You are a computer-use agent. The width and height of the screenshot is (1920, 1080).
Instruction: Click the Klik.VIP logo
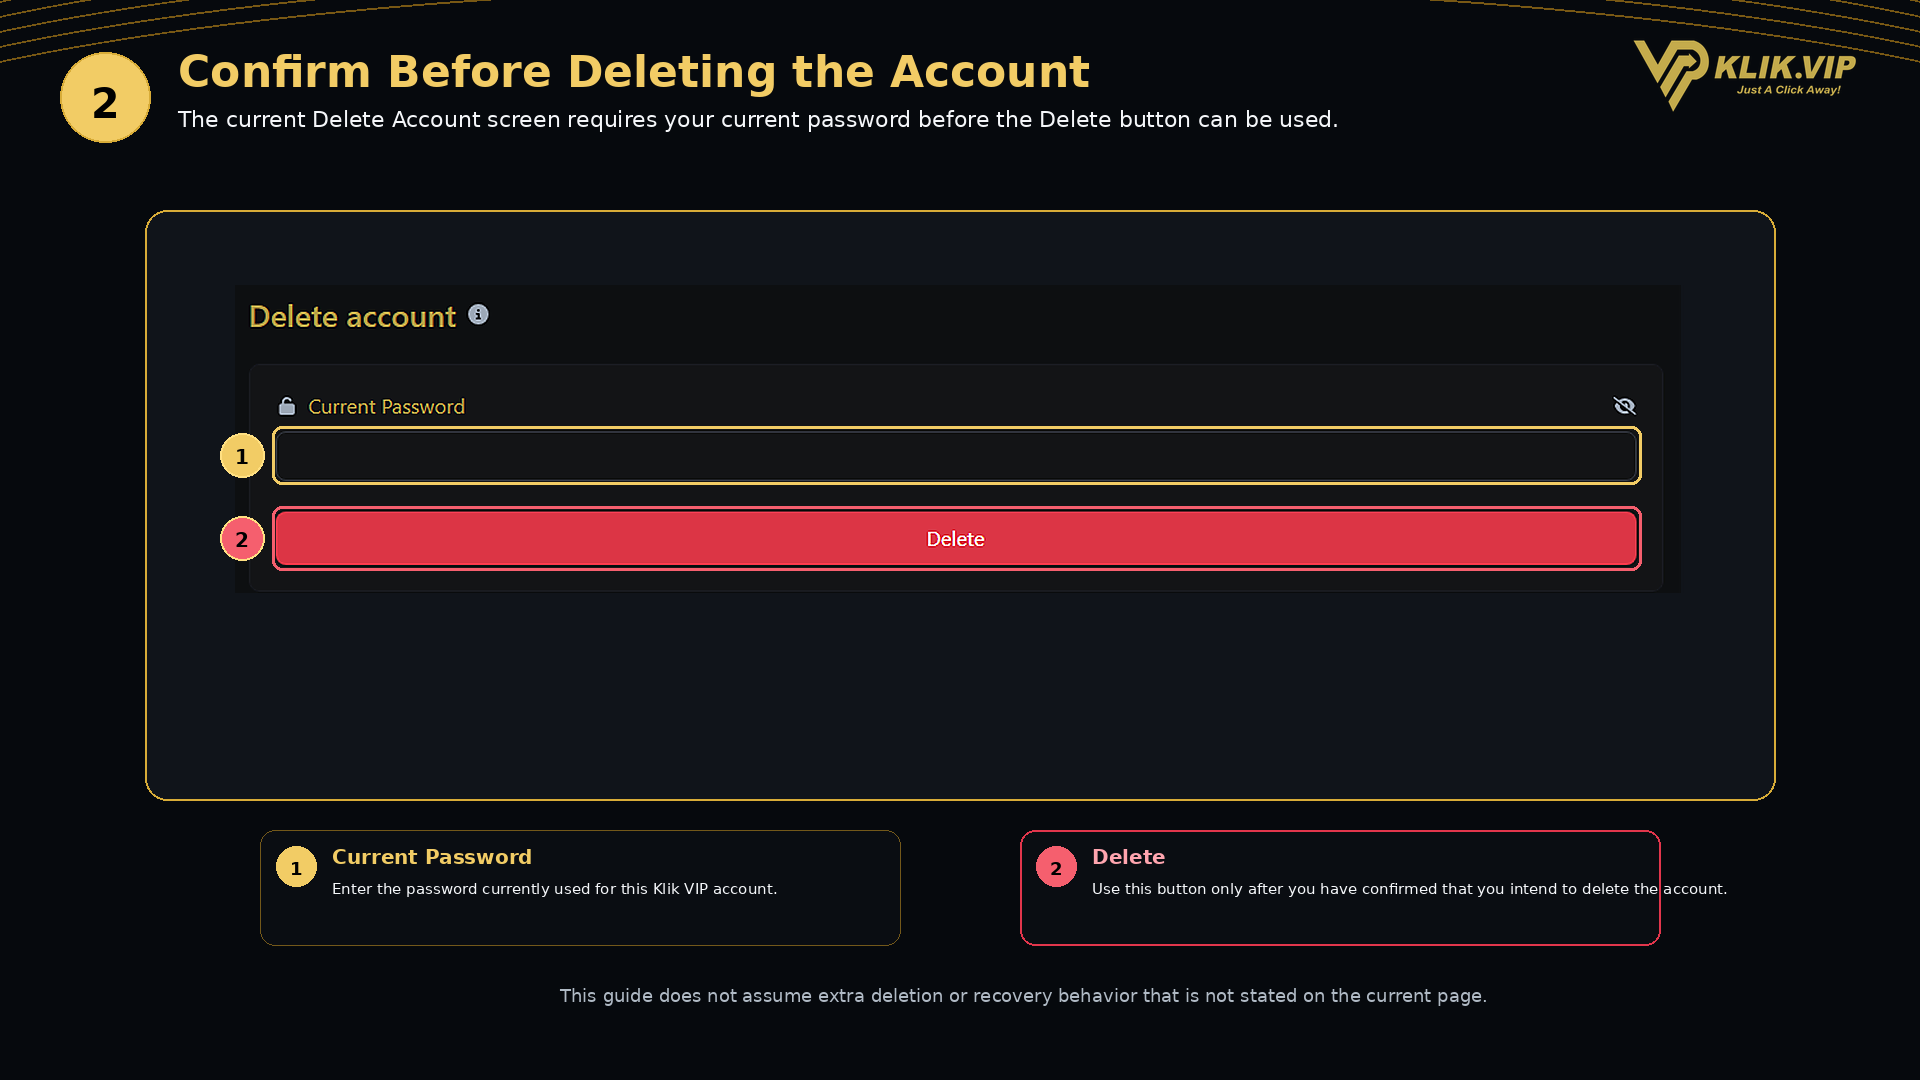pyautogui.click(x=1744, y=75)
